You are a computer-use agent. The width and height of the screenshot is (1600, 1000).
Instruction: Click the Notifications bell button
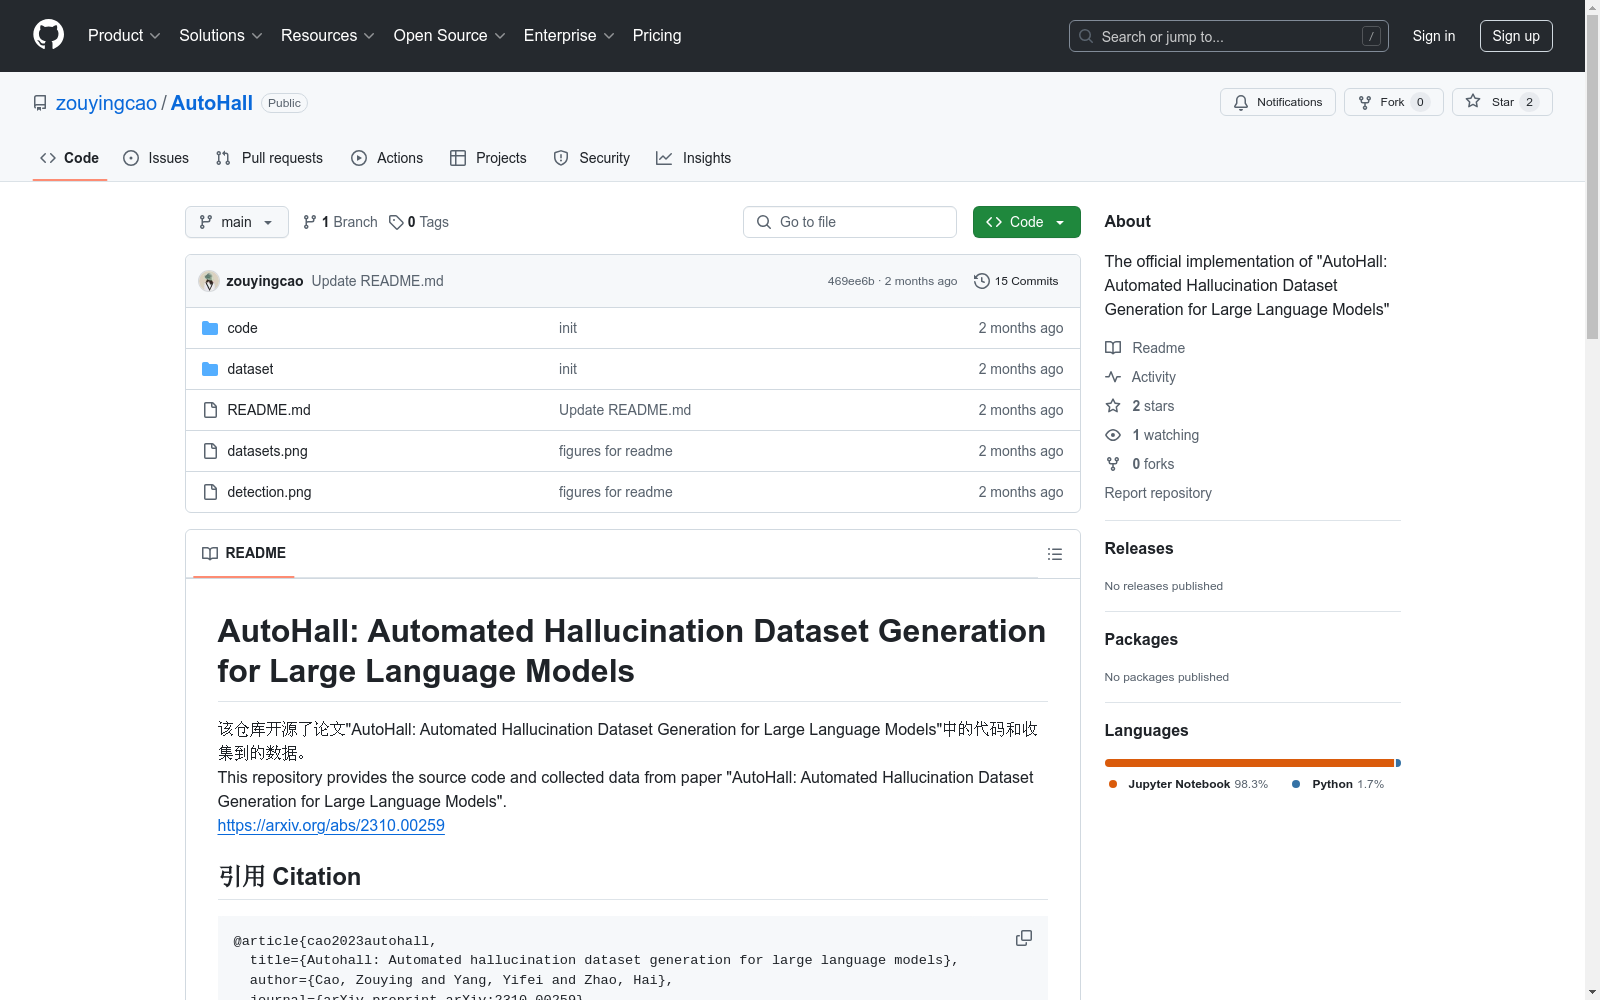click(x=1277, y=102)
